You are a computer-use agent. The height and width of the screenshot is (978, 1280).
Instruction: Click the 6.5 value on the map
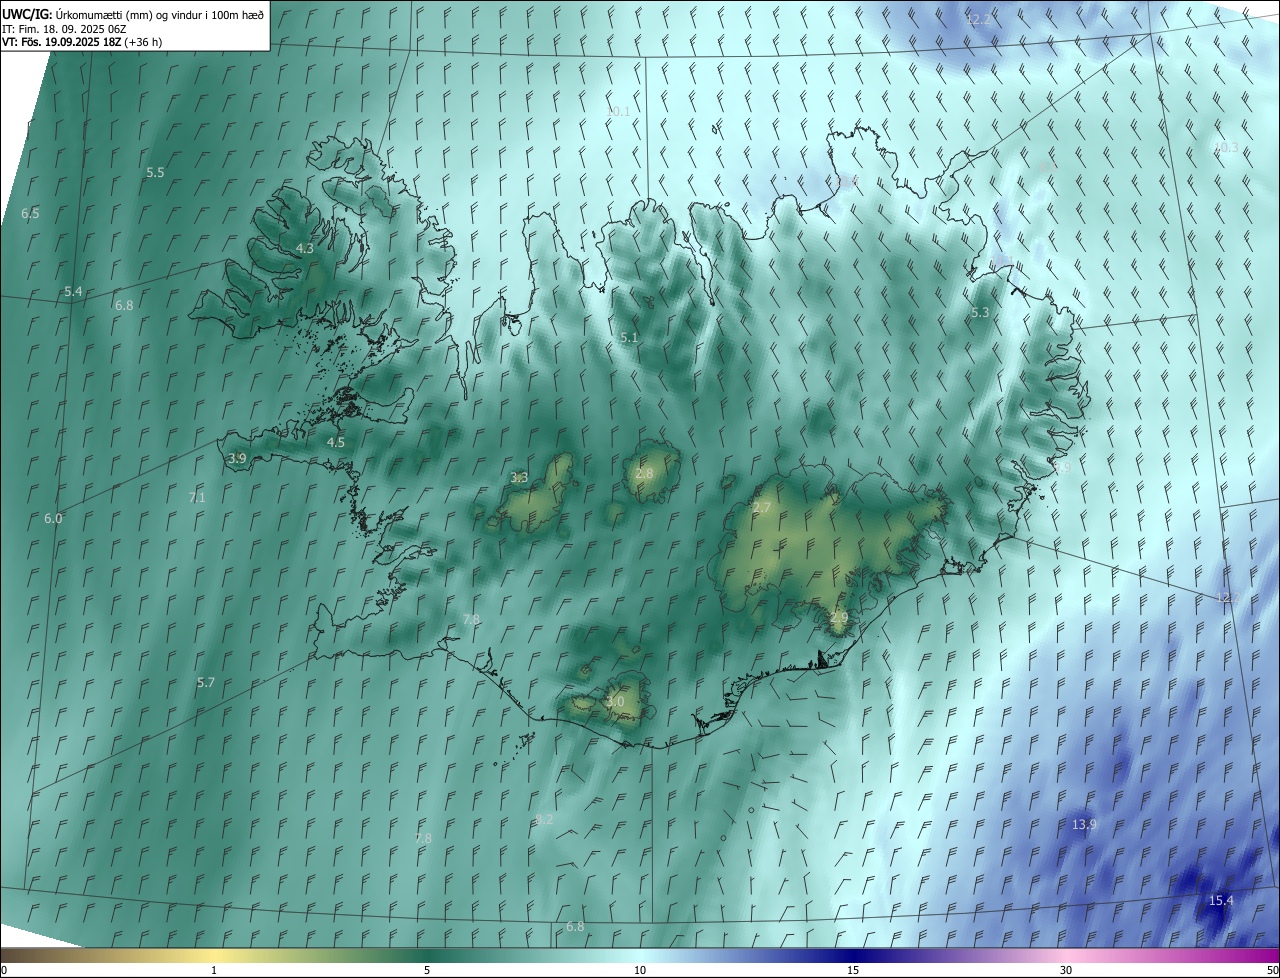tap(30, 214)
